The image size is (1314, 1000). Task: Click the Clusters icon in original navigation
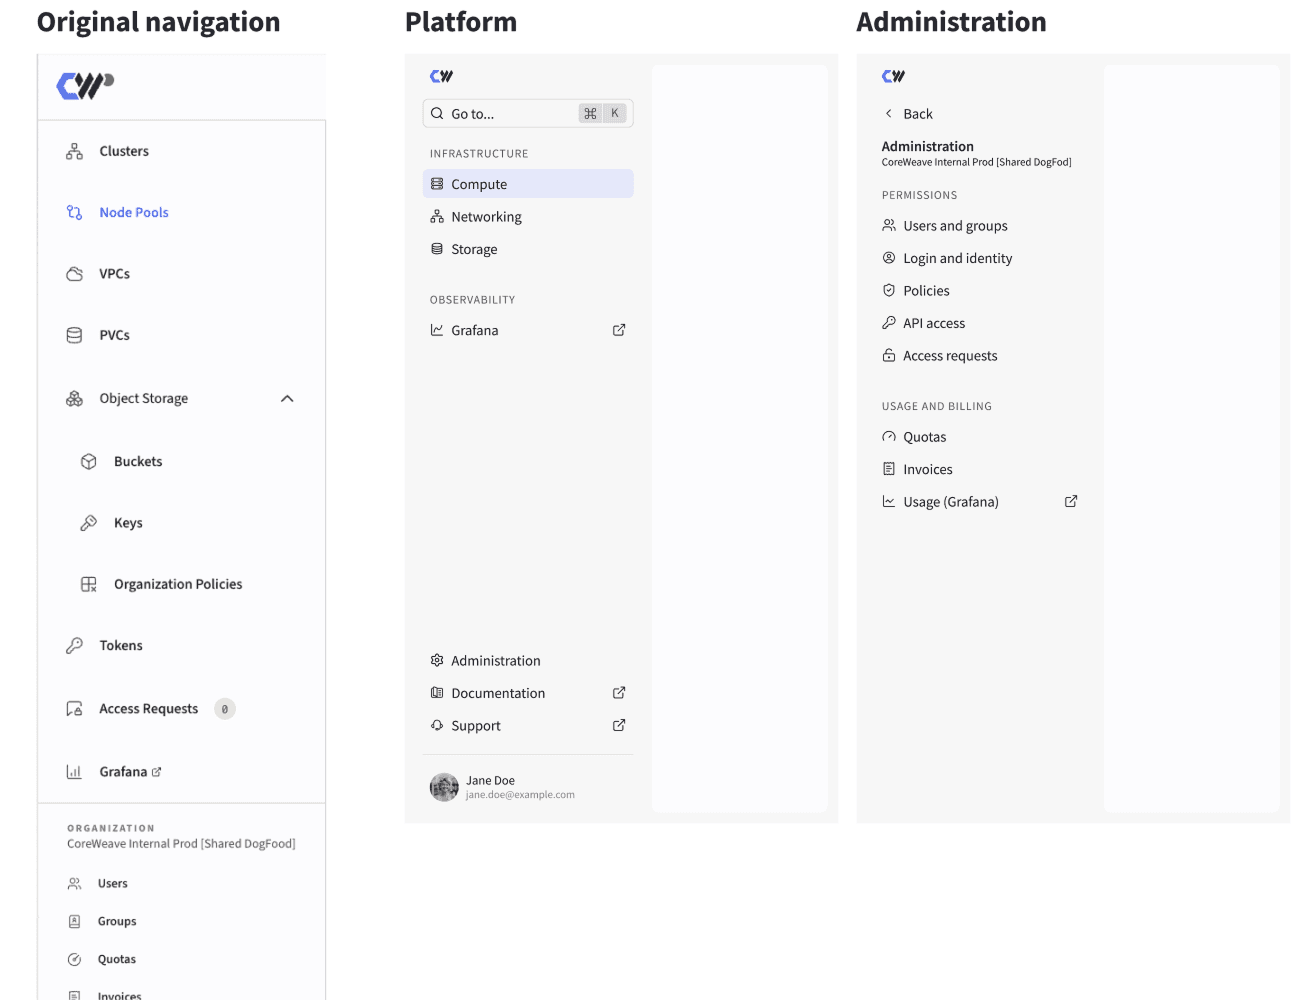pyautogui.click(x=74, y=150)
